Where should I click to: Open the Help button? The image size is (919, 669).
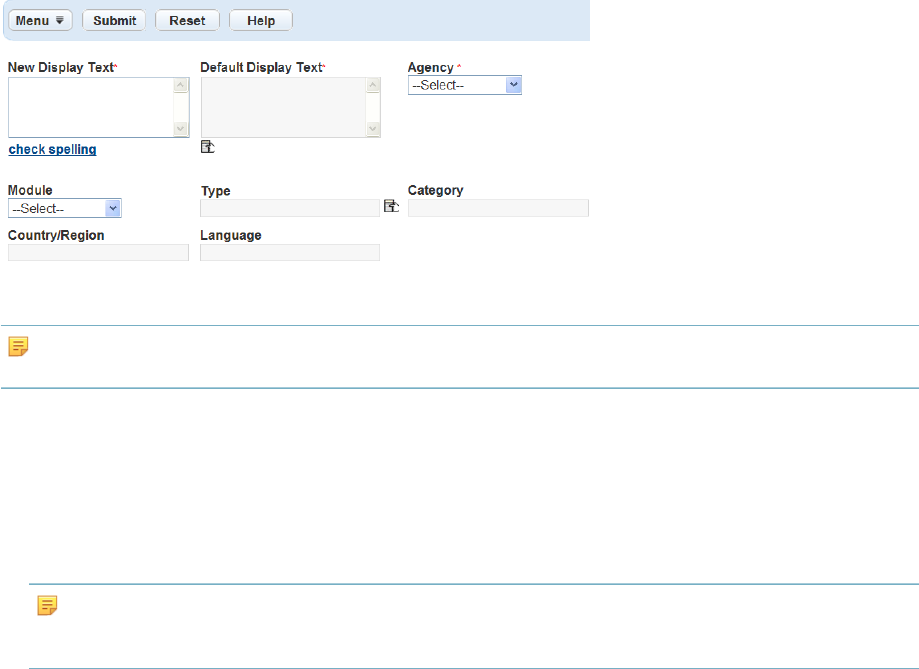click(x=261, y=21)
